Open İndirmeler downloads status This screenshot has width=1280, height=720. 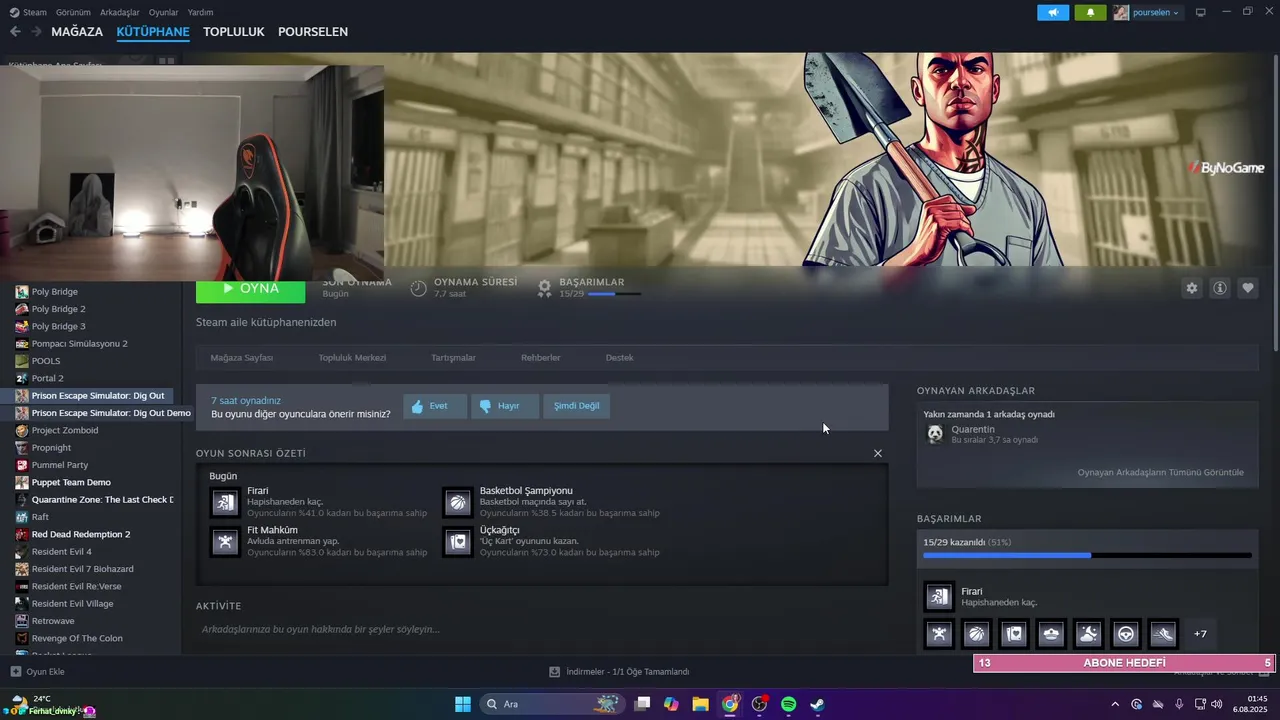[619, 672]
